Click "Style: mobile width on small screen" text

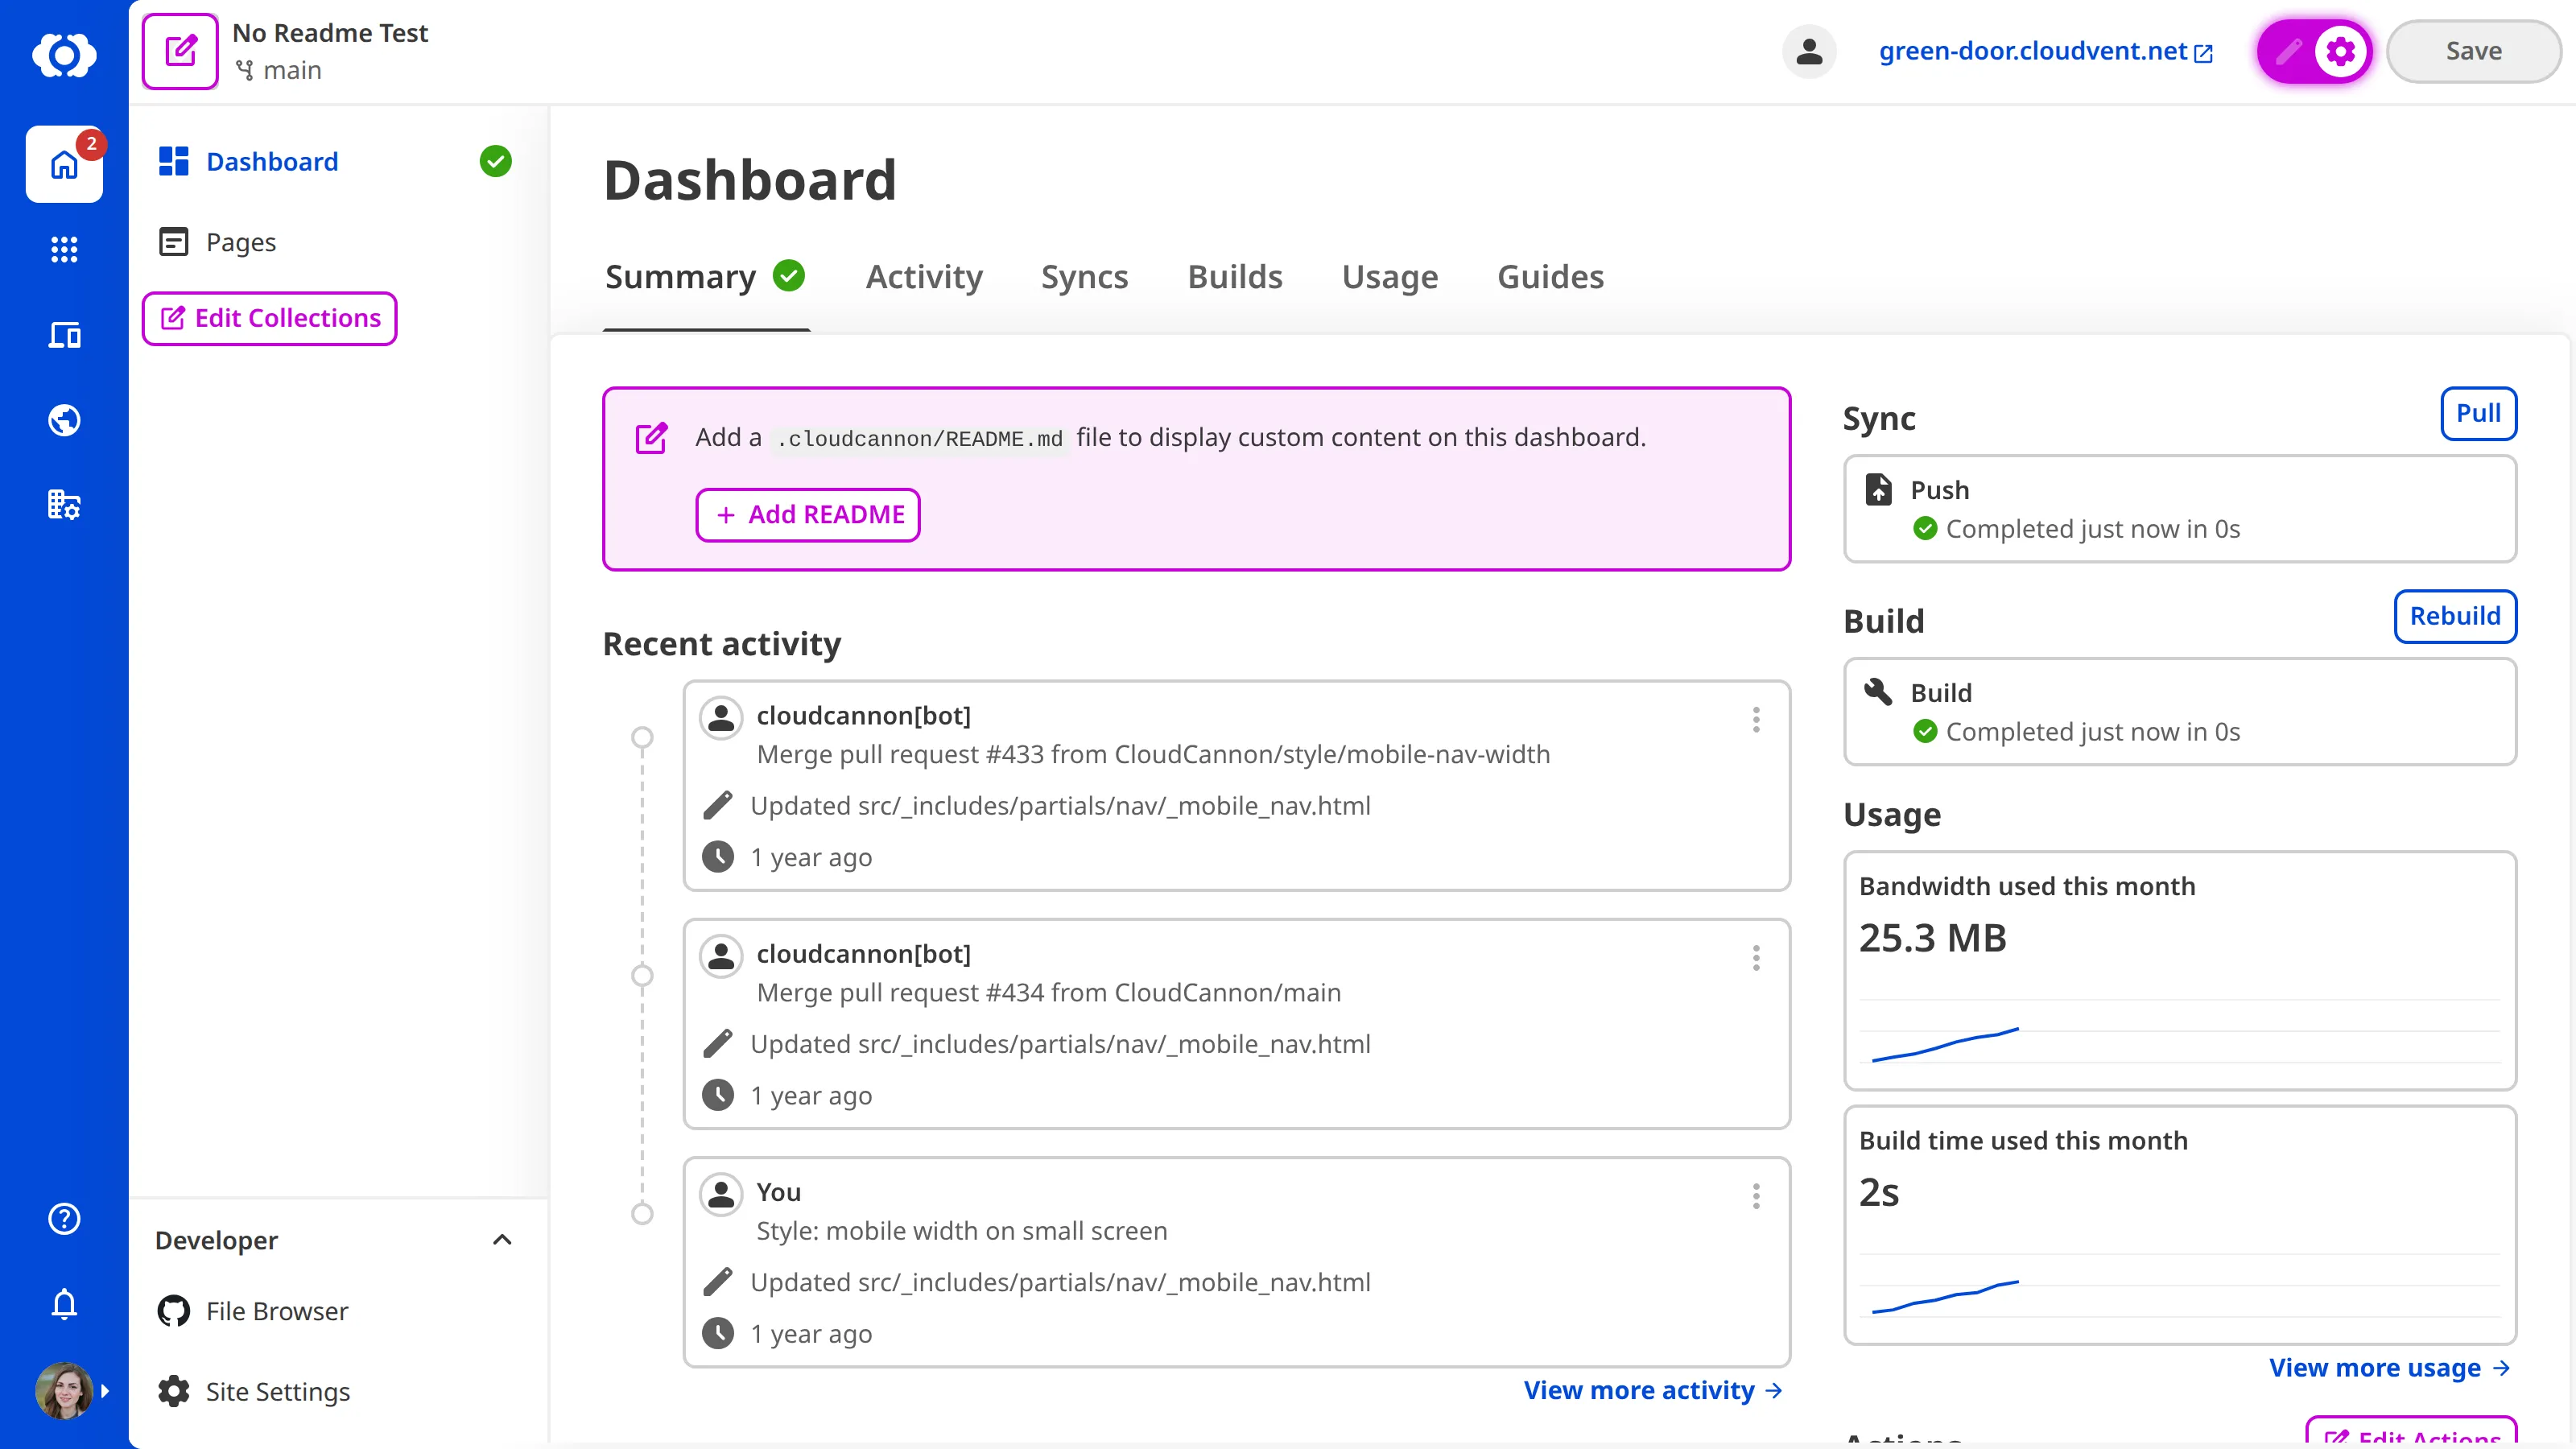tap(962, 1231)
